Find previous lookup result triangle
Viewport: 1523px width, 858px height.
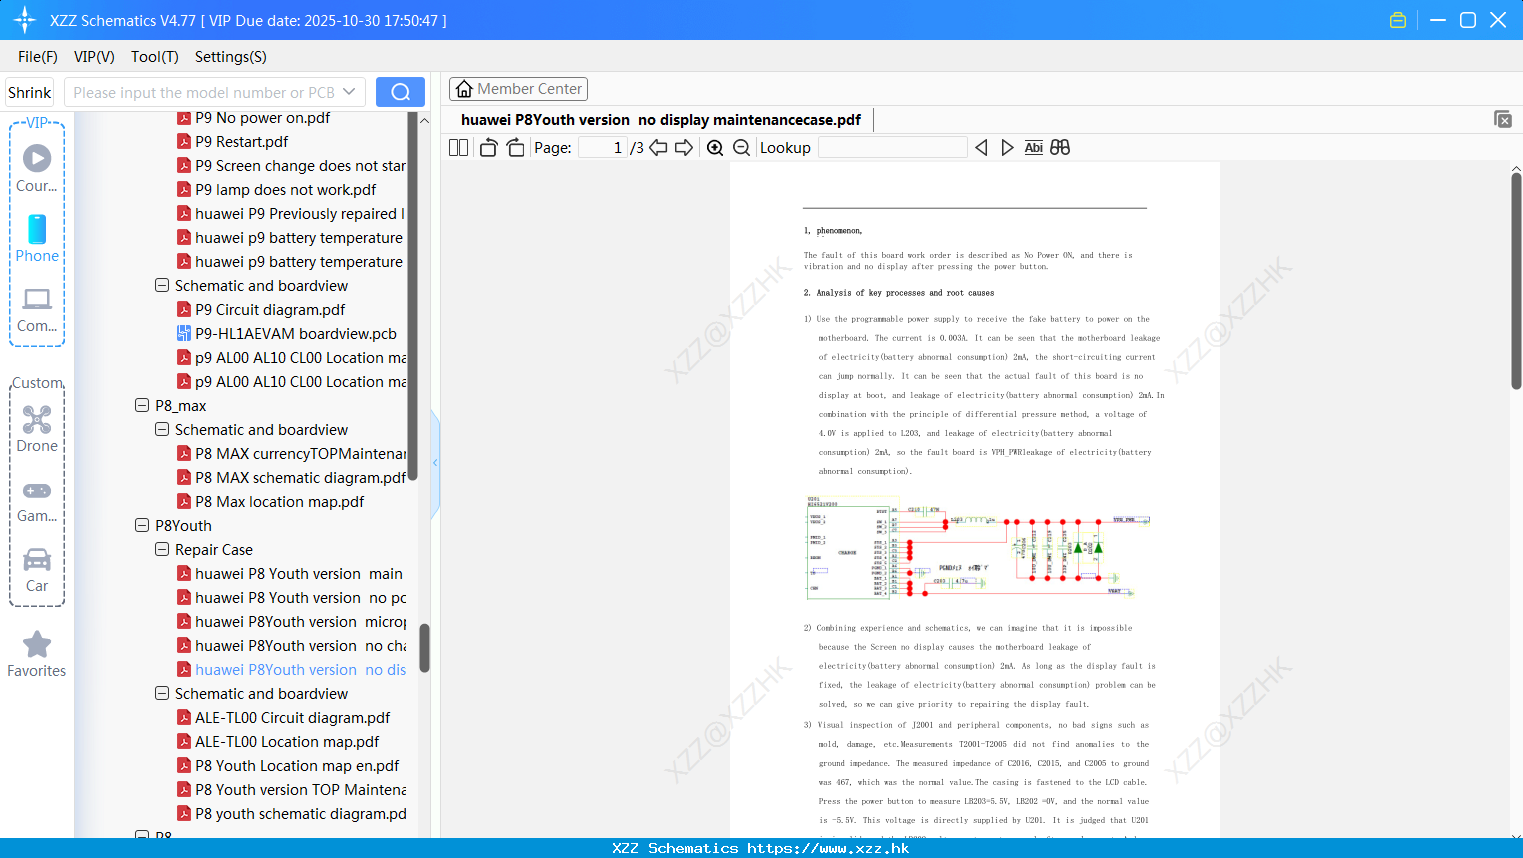[x=981, y=148]
